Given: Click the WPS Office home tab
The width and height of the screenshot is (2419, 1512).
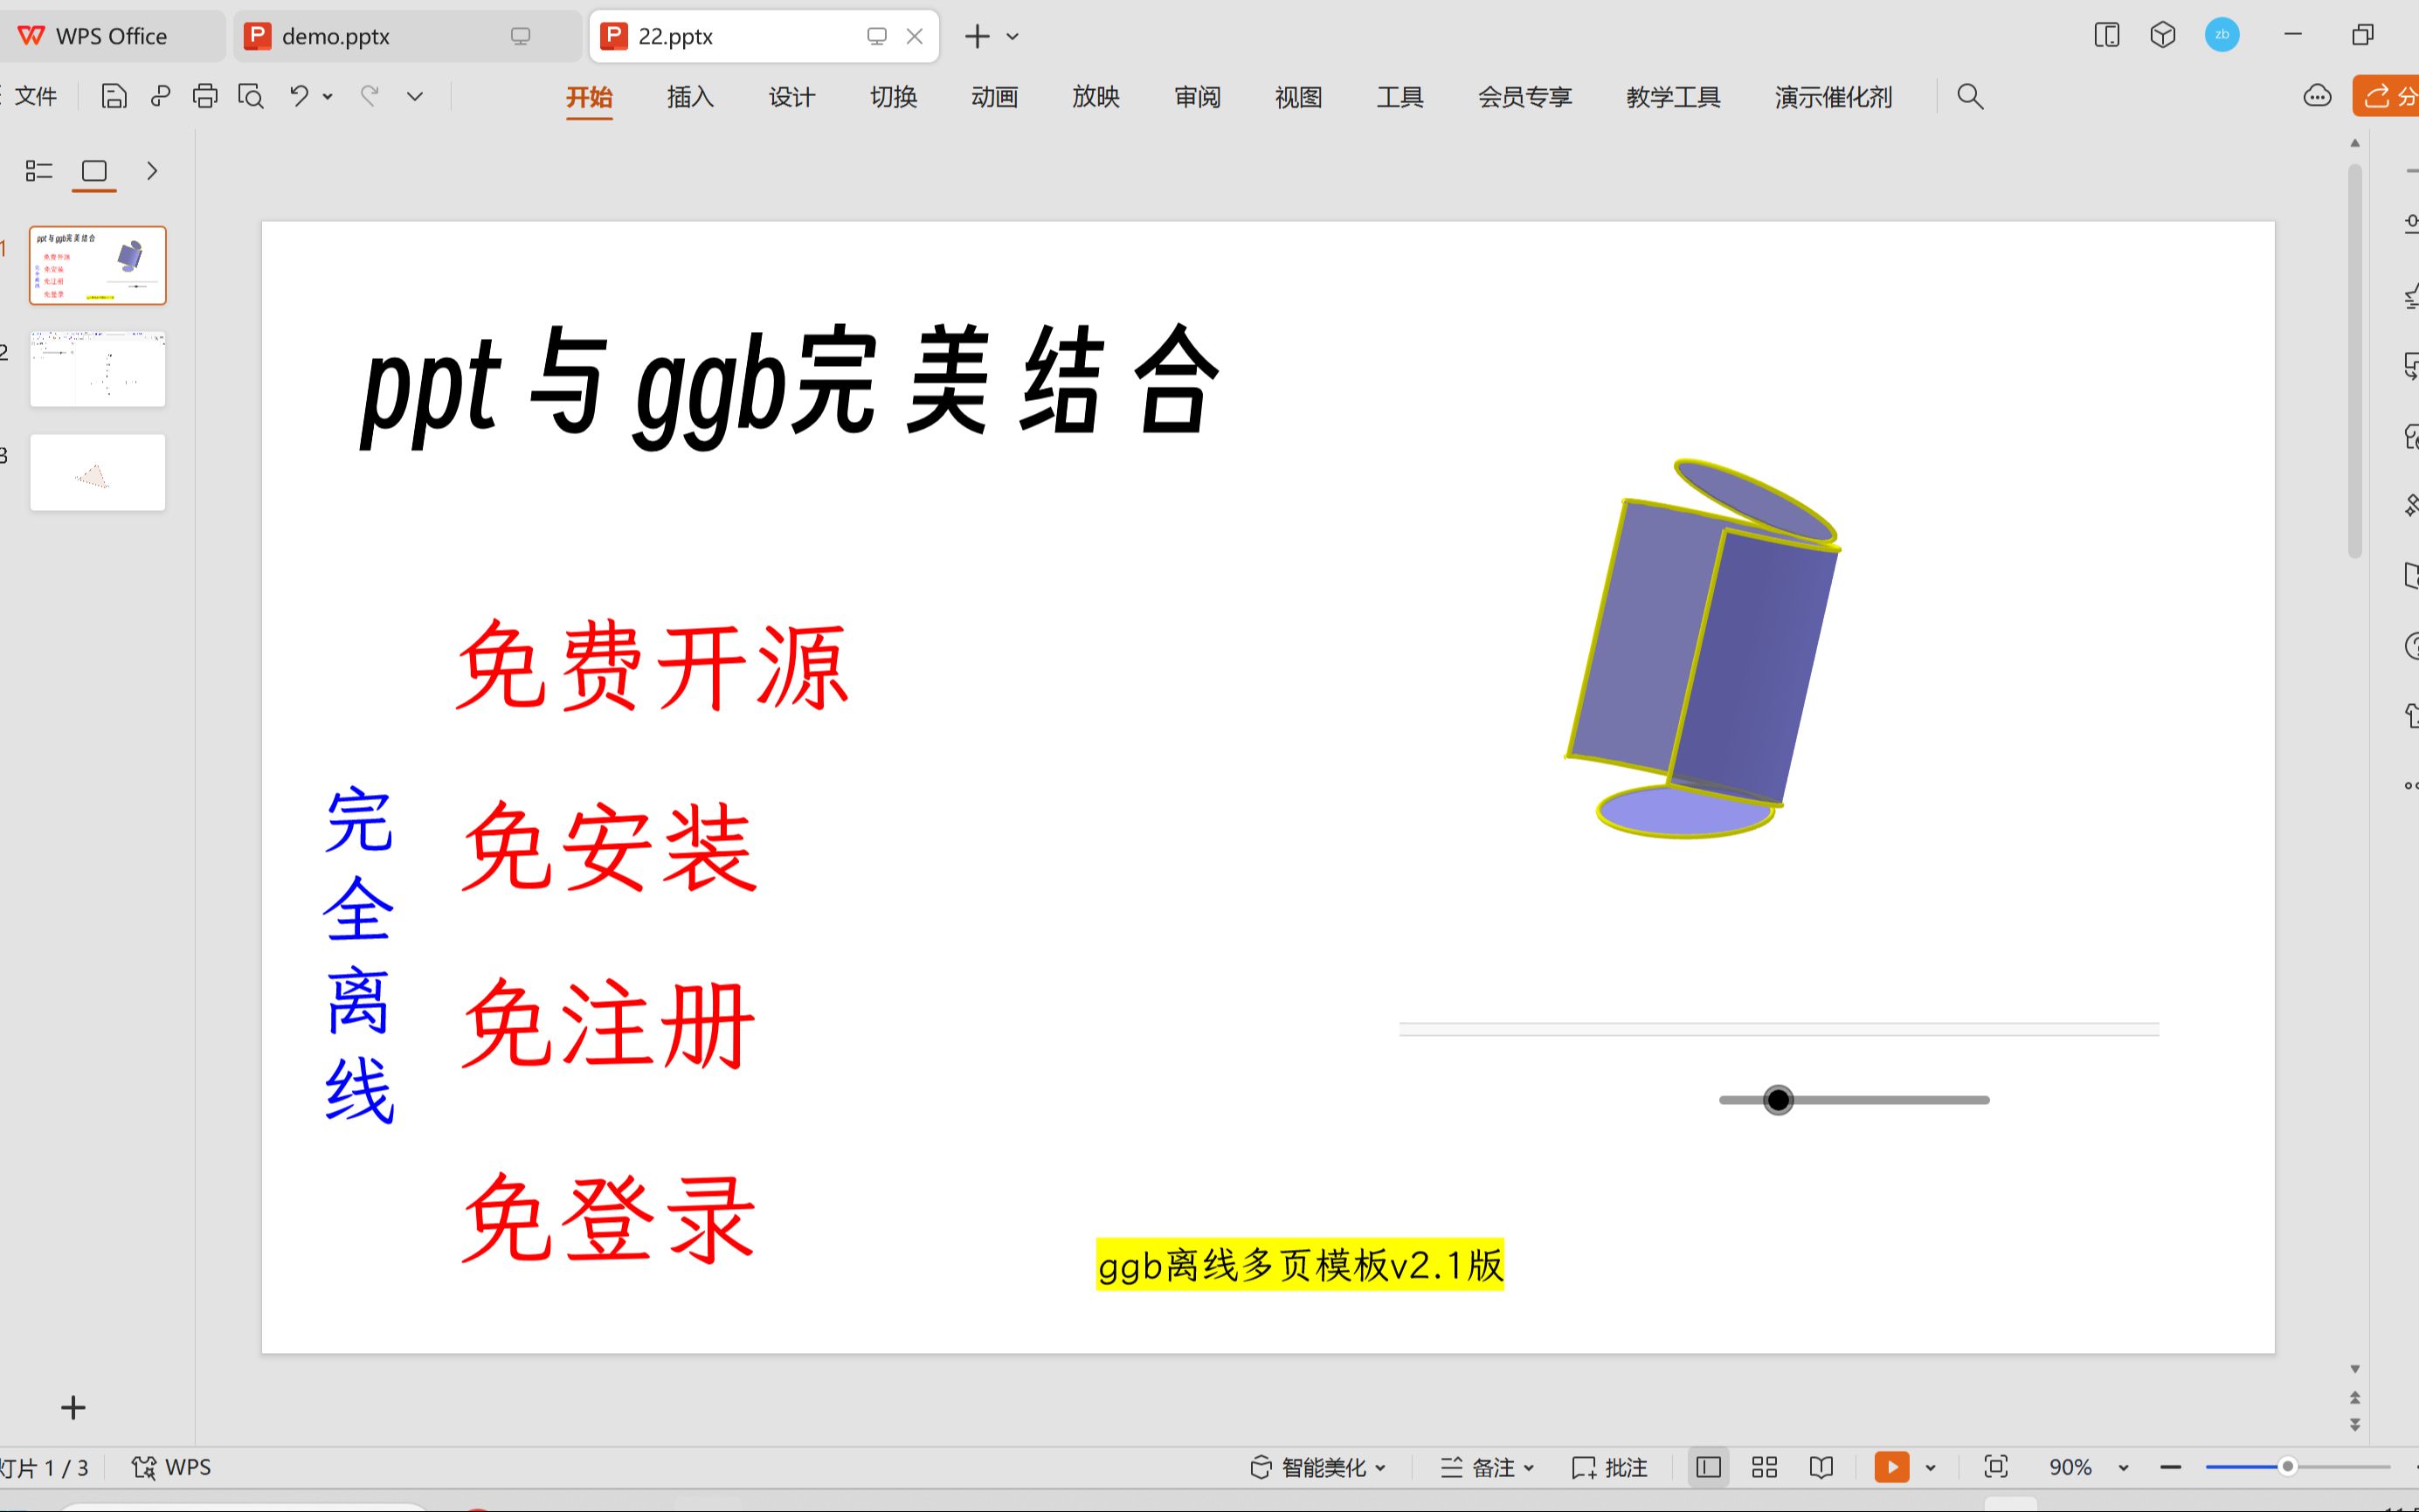Looking at the screenshot, I should pyautogui.click(x=113, y=36).
